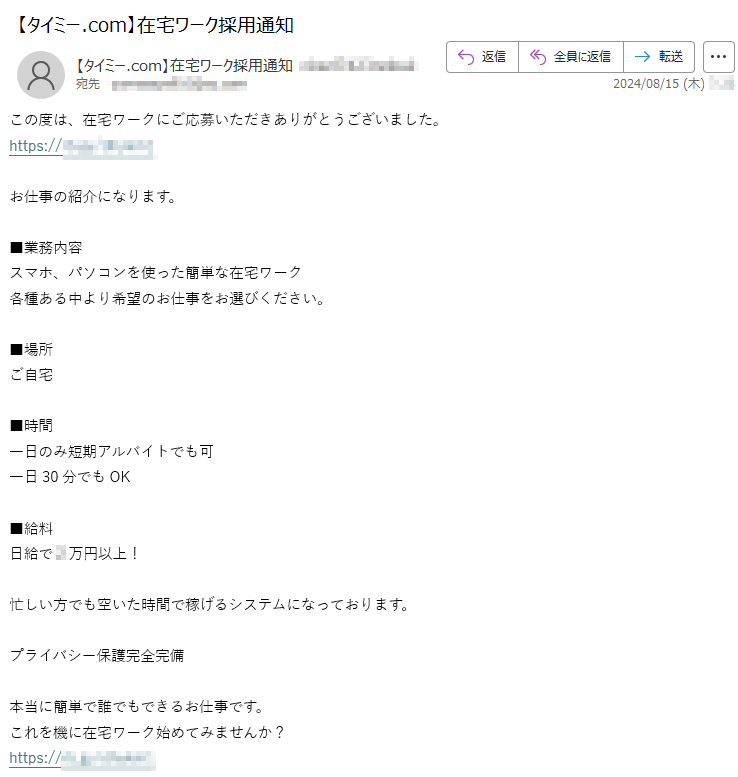Image resolution: width=738 pixels, height=777 pixels.
Task: Click the ■業務内容 heading
Action: pos(46,247)
